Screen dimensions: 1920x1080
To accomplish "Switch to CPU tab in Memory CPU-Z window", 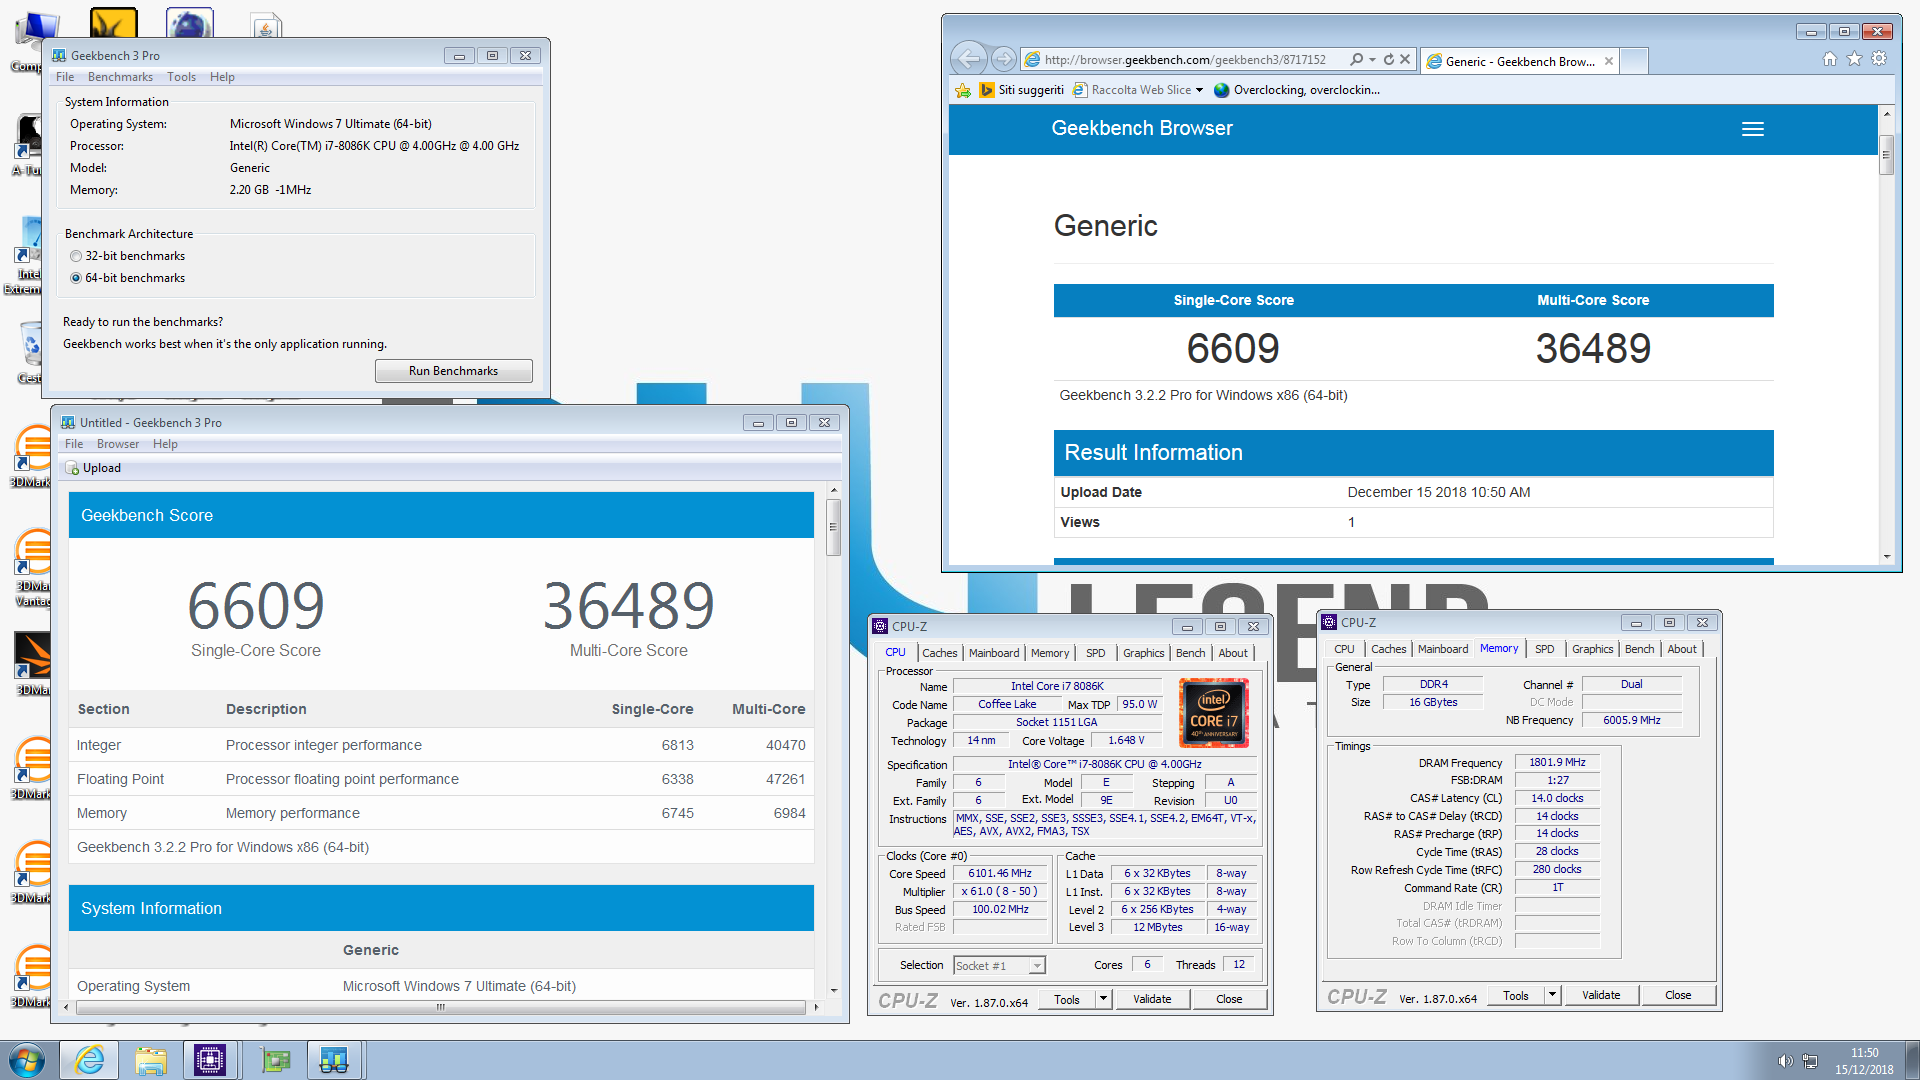I will tap(1344, 649).
